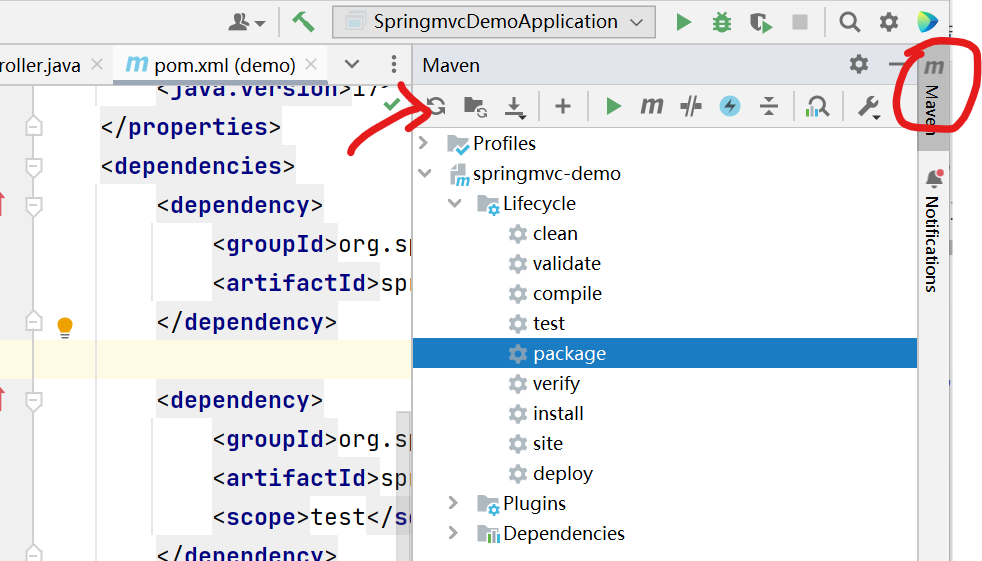Fold the </properties> block in gutter
Image resolution: width=982 pixels, height=561 pixels.
34,126
